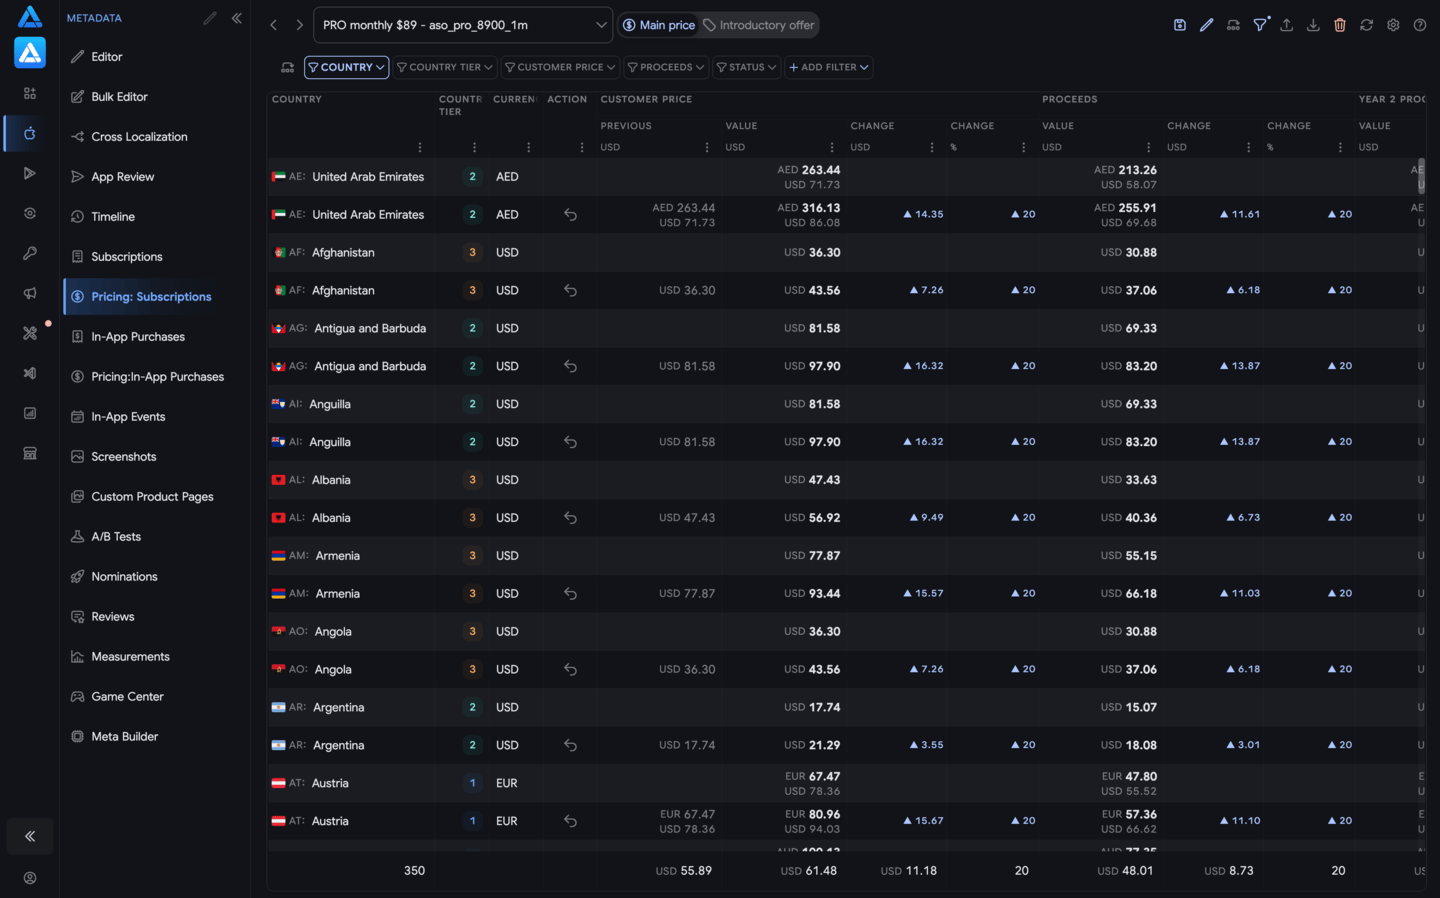Collapse the Metadata sidebar panel
This screenshot has width=1440, height=898.
237,18
